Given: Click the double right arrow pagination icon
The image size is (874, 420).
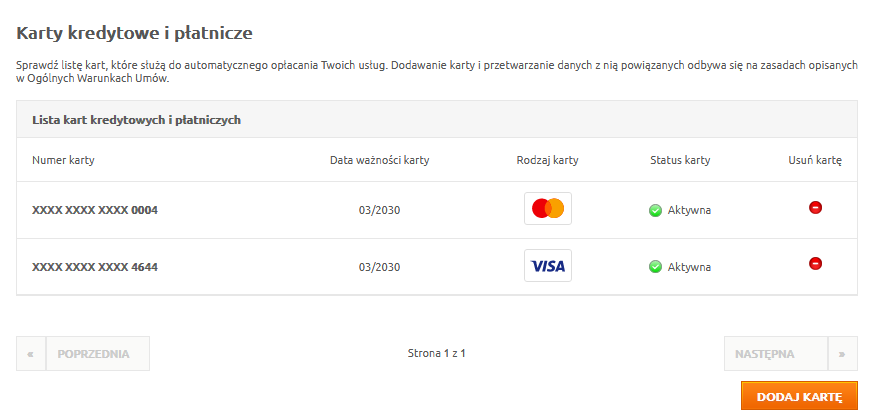Looking at the screenshot, I should [842, 354].
